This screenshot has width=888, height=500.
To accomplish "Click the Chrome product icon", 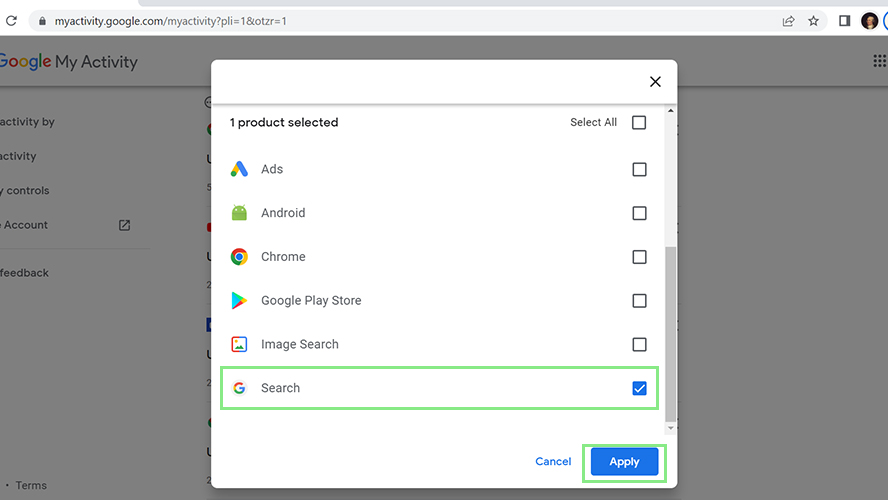I will click(239, 257).
